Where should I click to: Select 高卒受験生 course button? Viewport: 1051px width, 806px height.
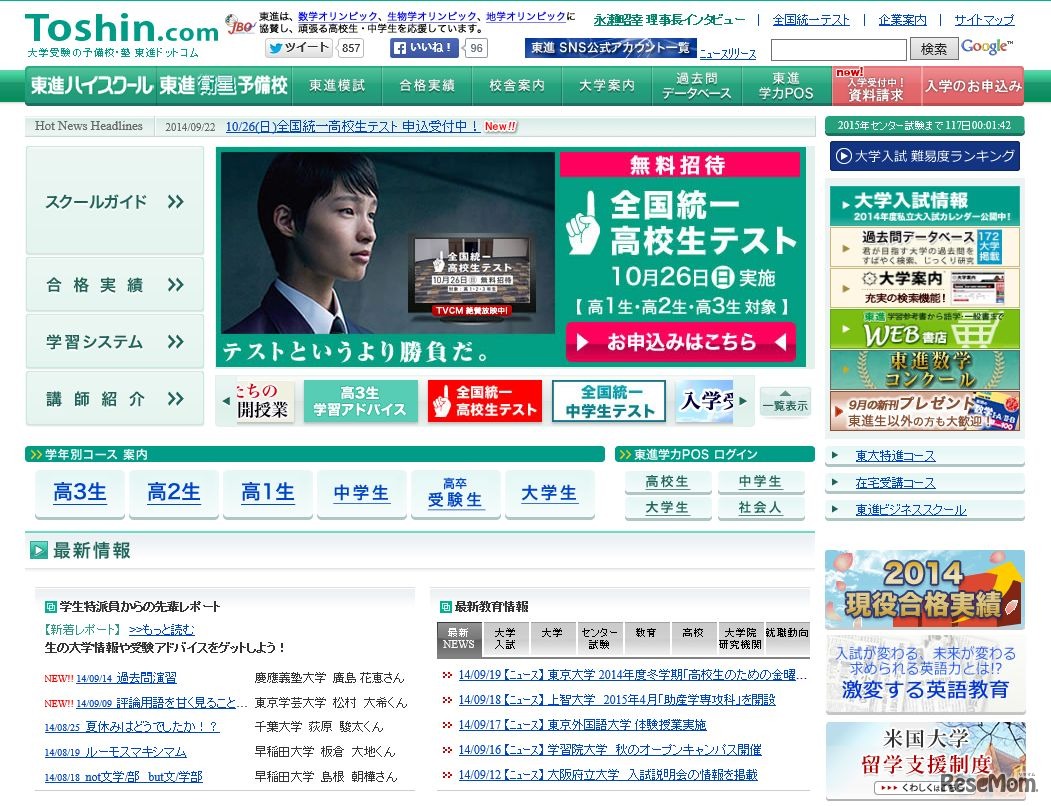455,494
